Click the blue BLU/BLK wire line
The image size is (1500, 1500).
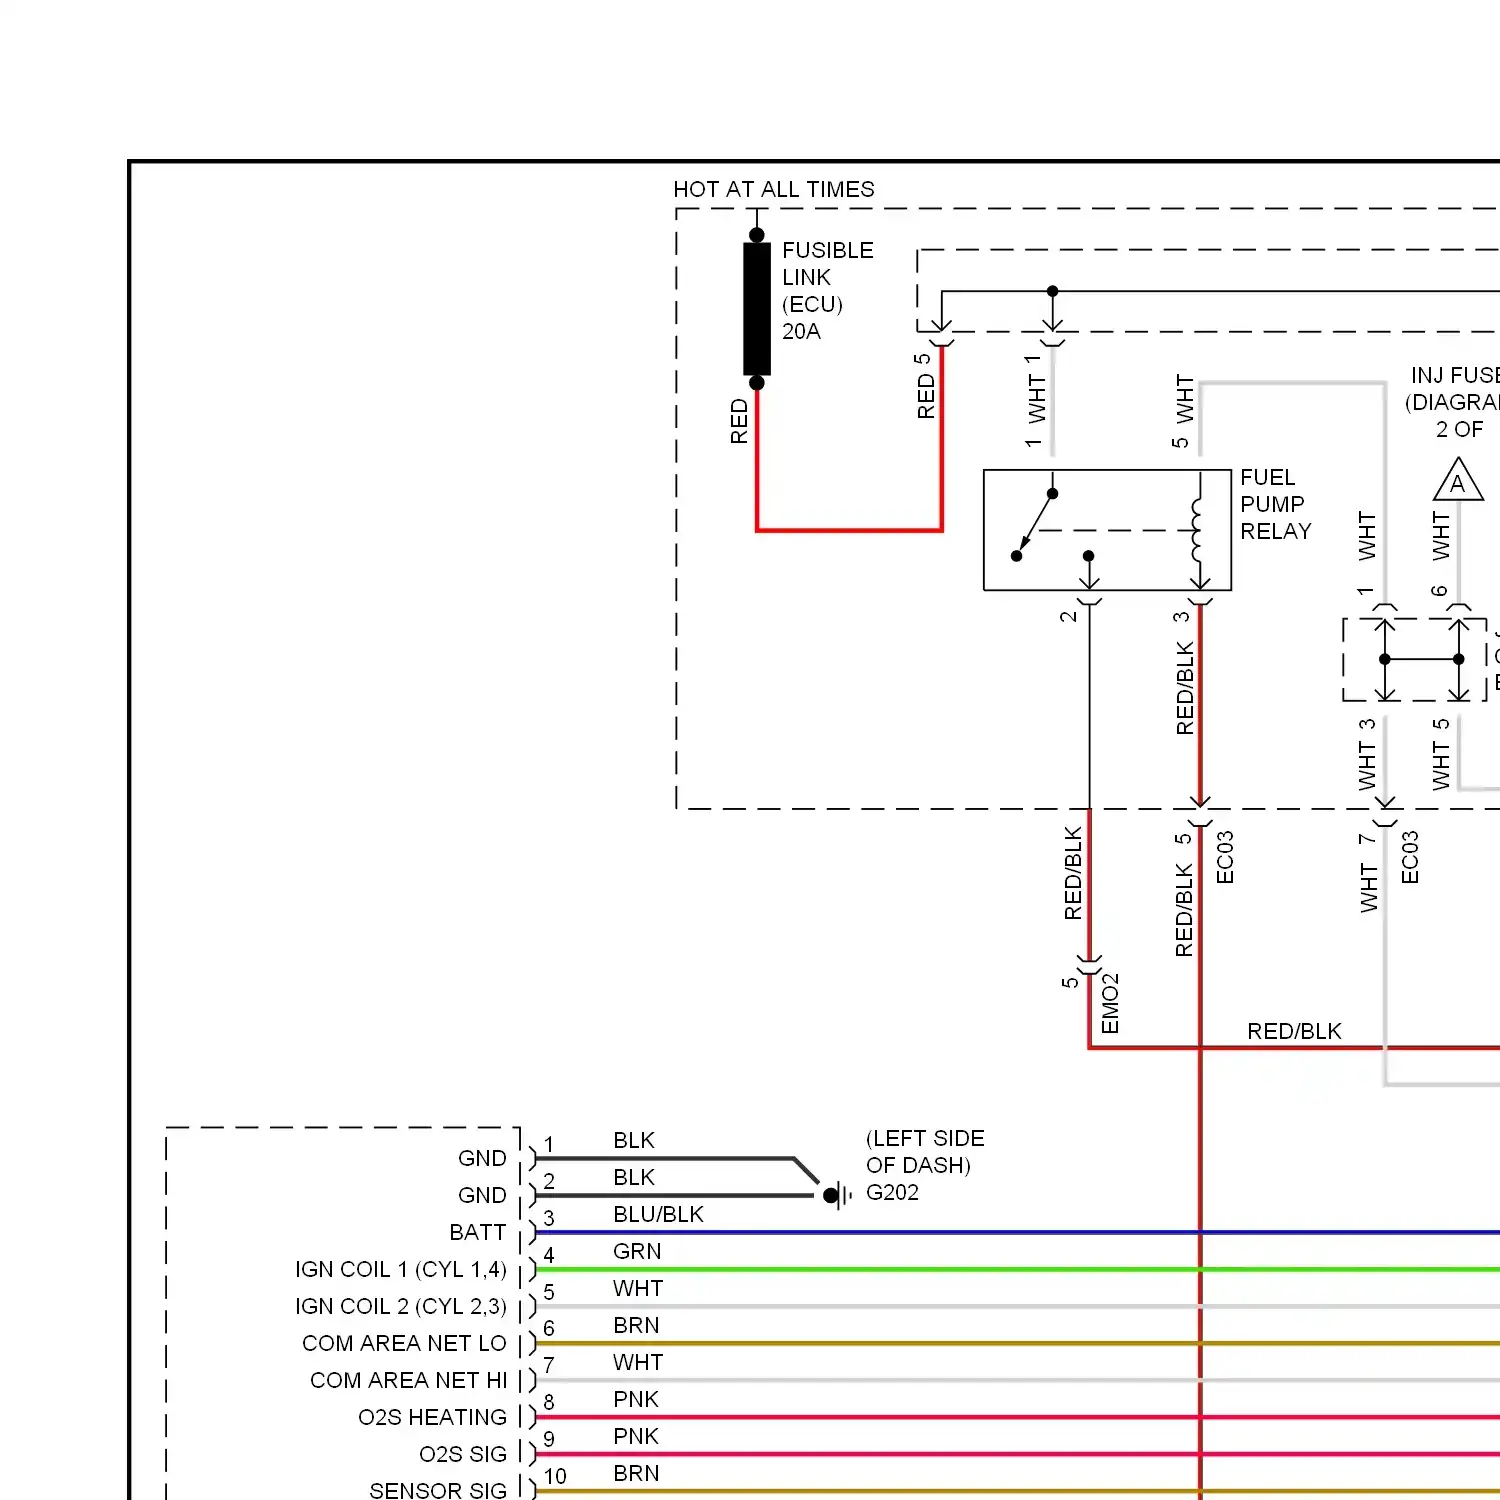point(1017,1232)
